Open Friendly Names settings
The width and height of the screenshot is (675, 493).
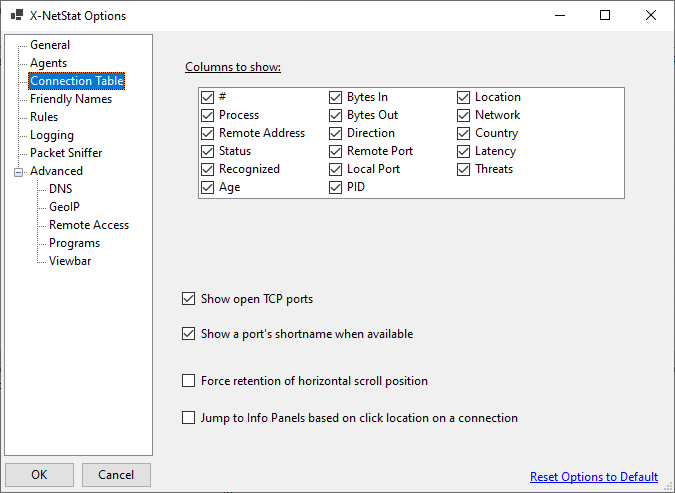(x=71, y=99)
